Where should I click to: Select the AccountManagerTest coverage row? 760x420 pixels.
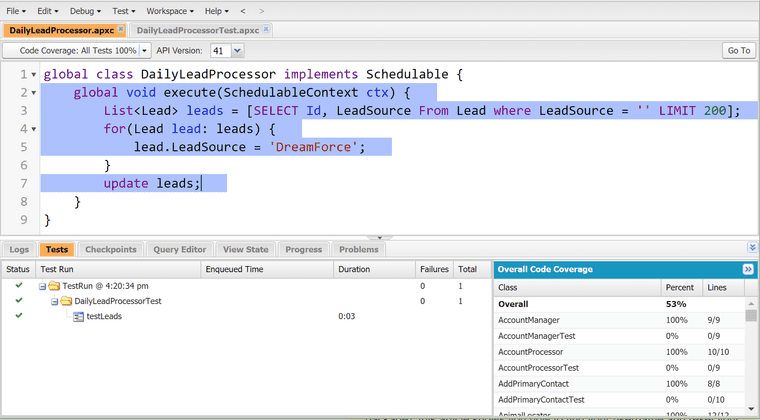coord(619,336)
